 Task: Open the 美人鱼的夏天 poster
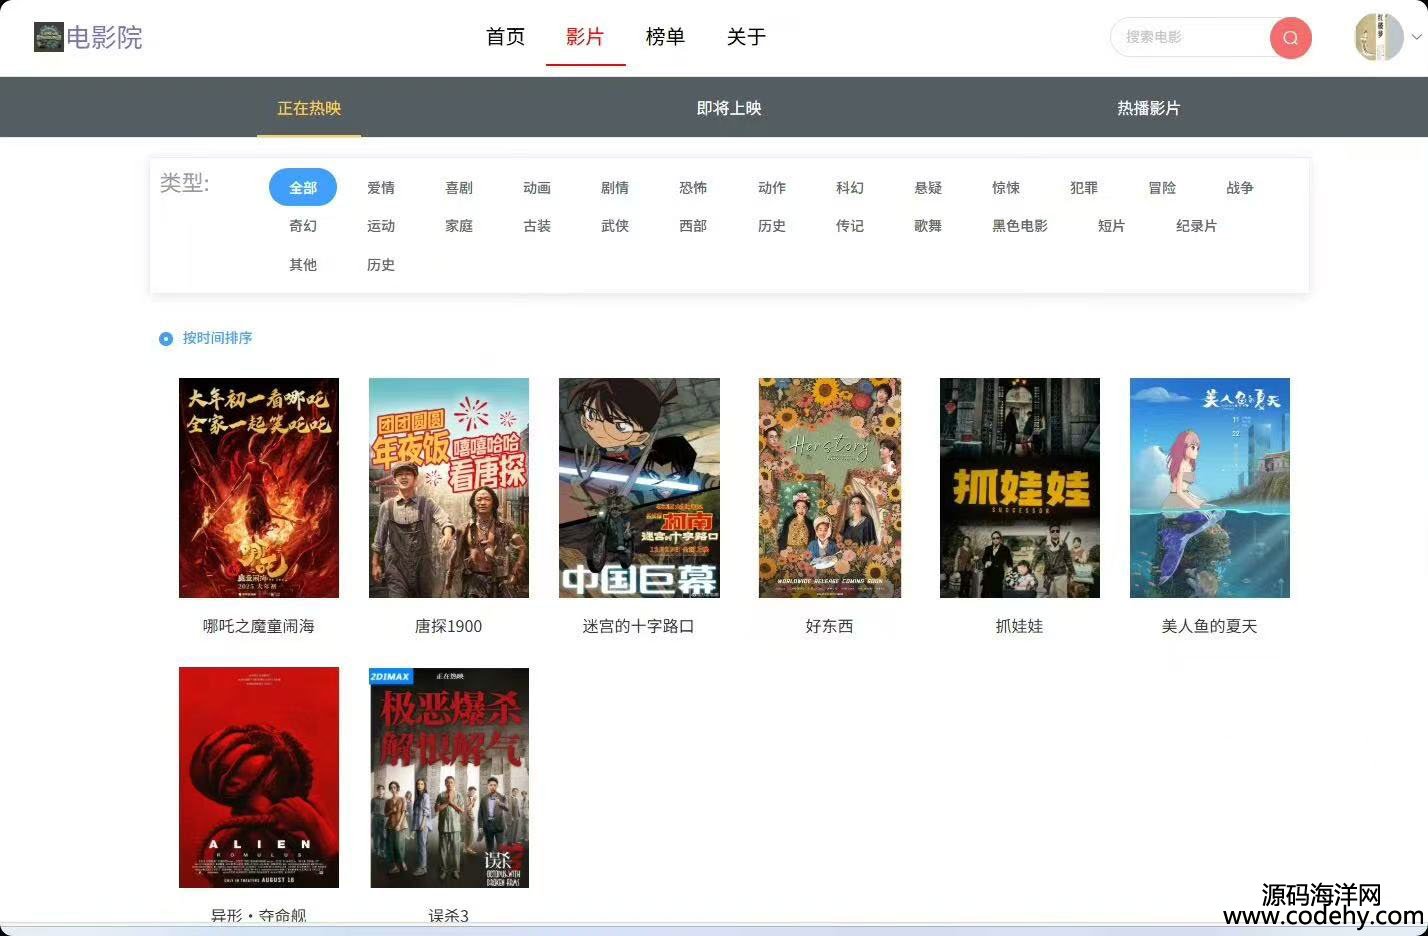click(1209, 488)
